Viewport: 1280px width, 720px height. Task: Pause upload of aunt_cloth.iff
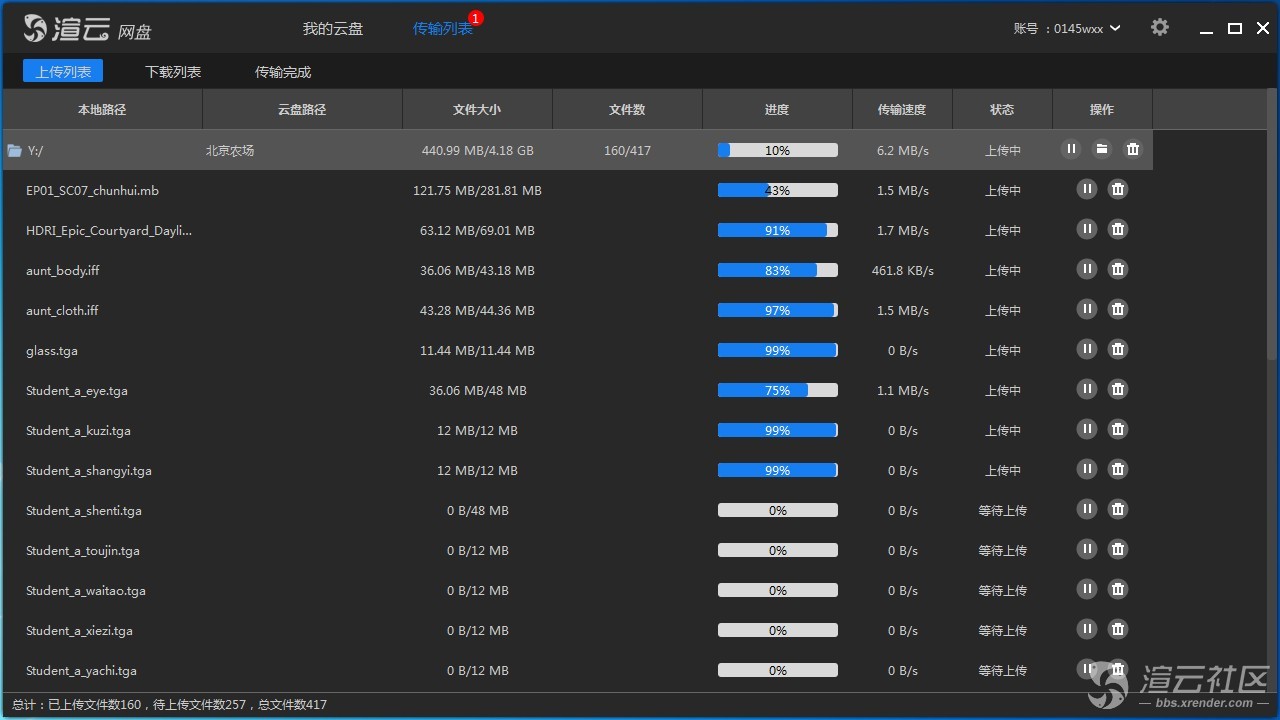click(x=1086, y=309)
